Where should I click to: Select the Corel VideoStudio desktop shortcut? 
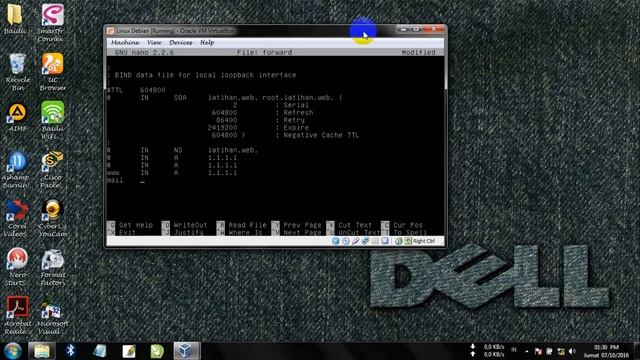pos(17,218)
